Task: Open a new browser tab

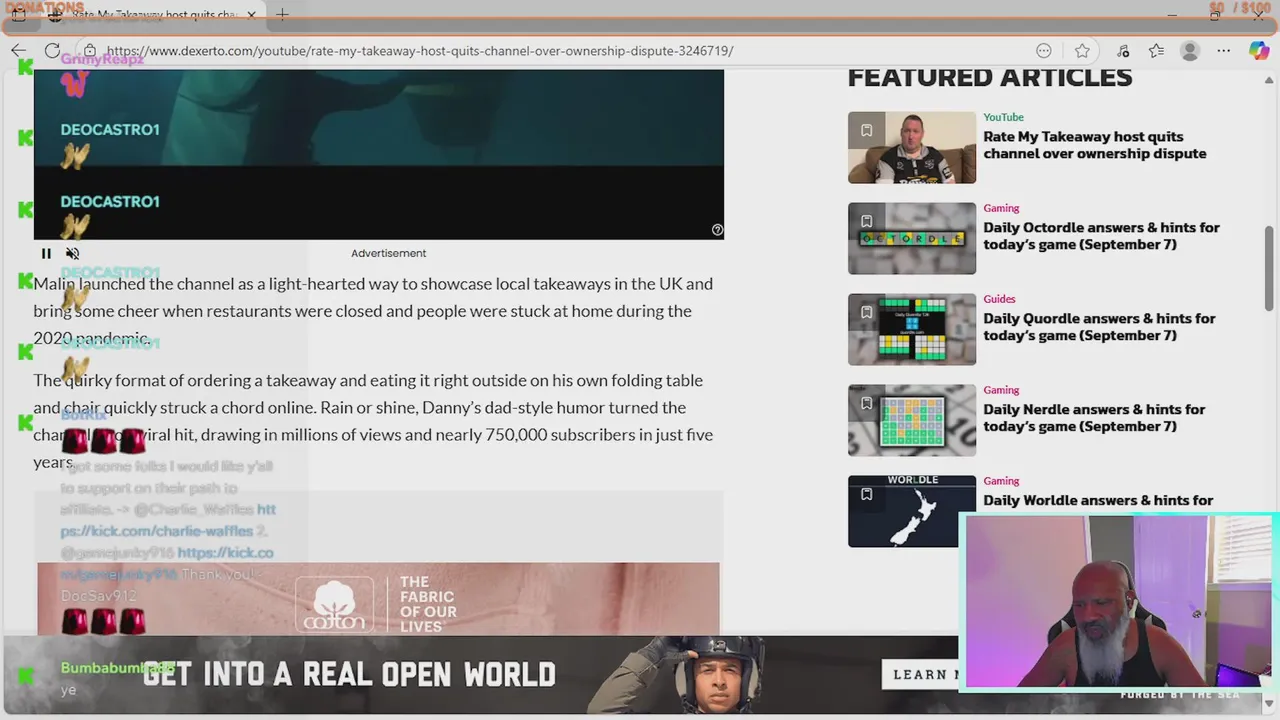Action: [x=282, y=15]
